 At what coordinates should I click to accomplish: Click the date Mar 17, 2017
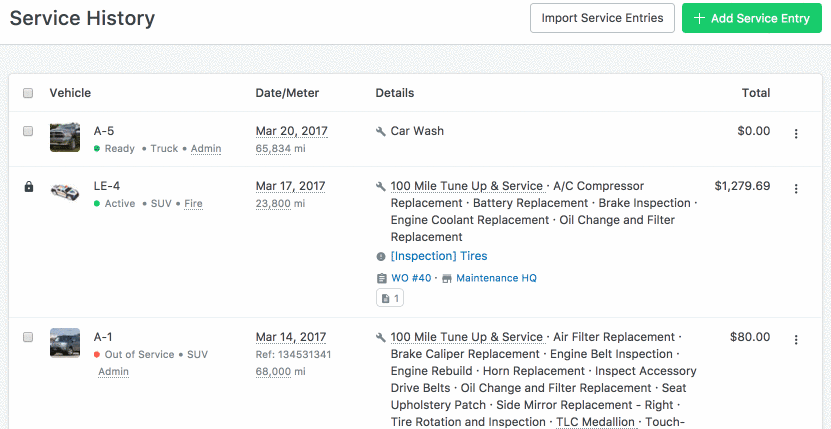pos(290,186)
